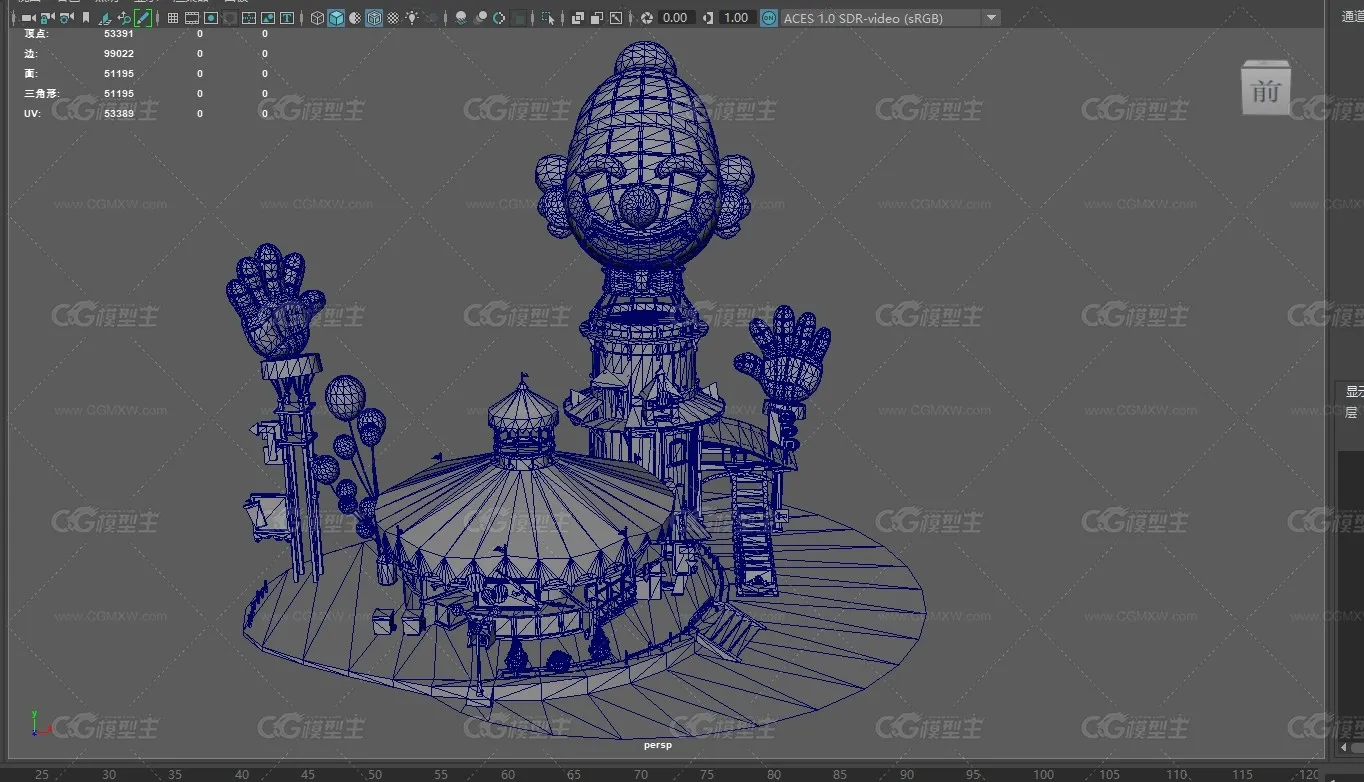Click the Image Plane icon
This screenshot has width=1364, height=782.
point(105,18)
